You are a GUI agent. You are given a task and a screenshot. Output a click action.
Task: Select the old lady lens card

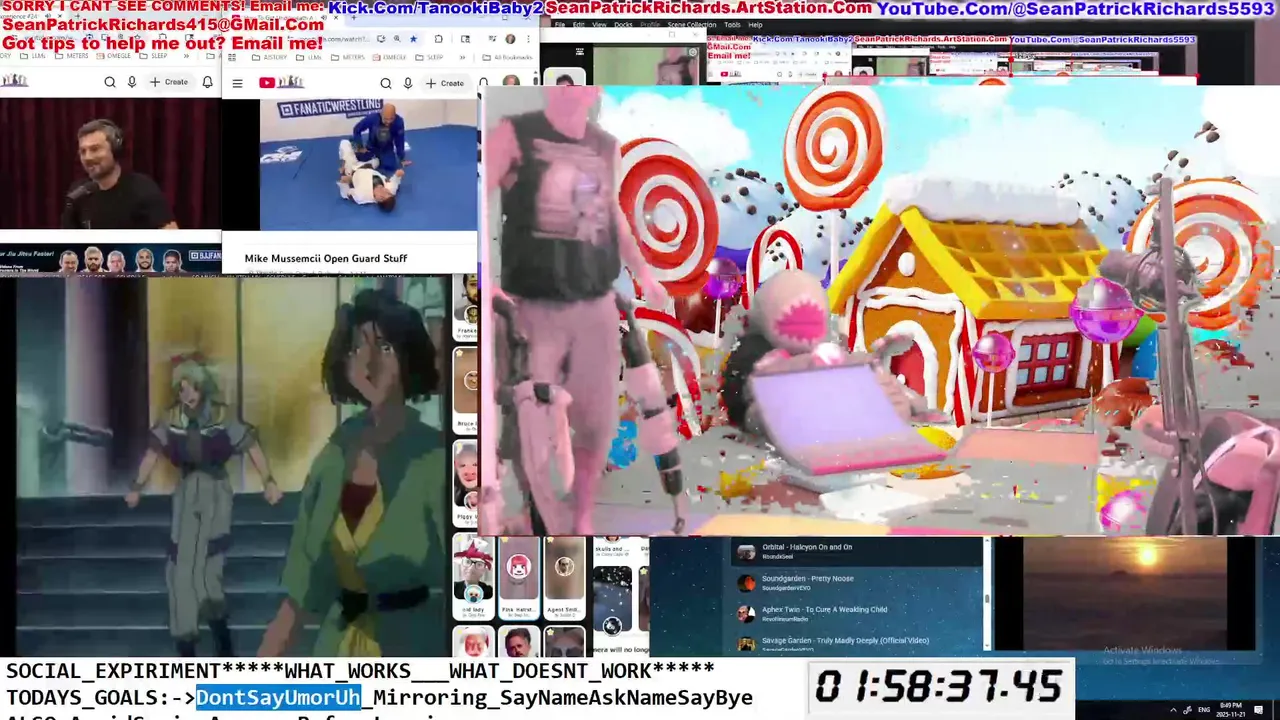[x=473, y=576]
